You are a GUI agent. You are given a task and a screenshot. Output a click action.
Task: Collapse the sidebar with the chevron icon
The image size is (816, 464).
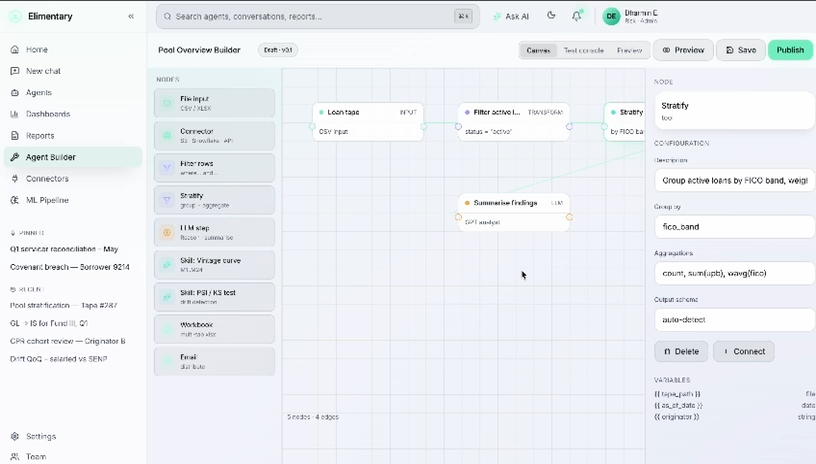[131, 16]
